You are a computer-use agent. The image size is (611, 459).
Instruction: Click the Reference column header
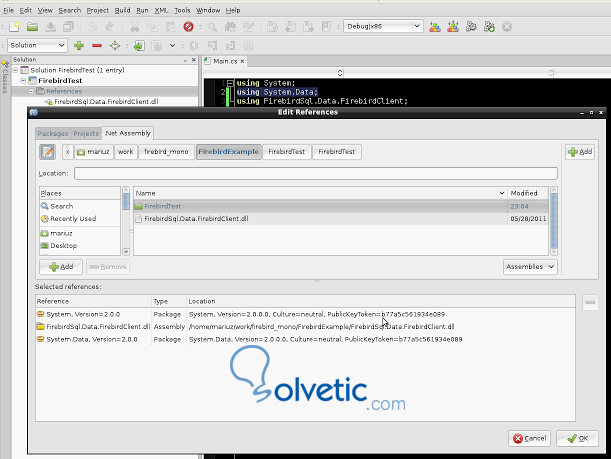[94, 301]
